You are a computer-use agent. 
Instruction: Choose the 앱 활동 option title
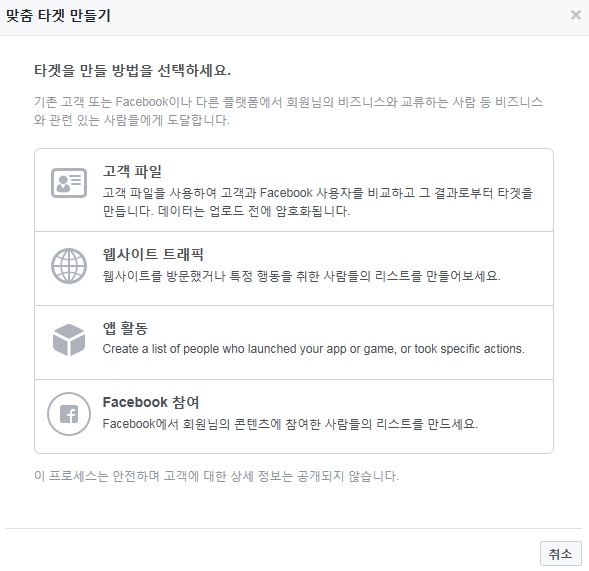pyautogui.click(x=125, y=328)
